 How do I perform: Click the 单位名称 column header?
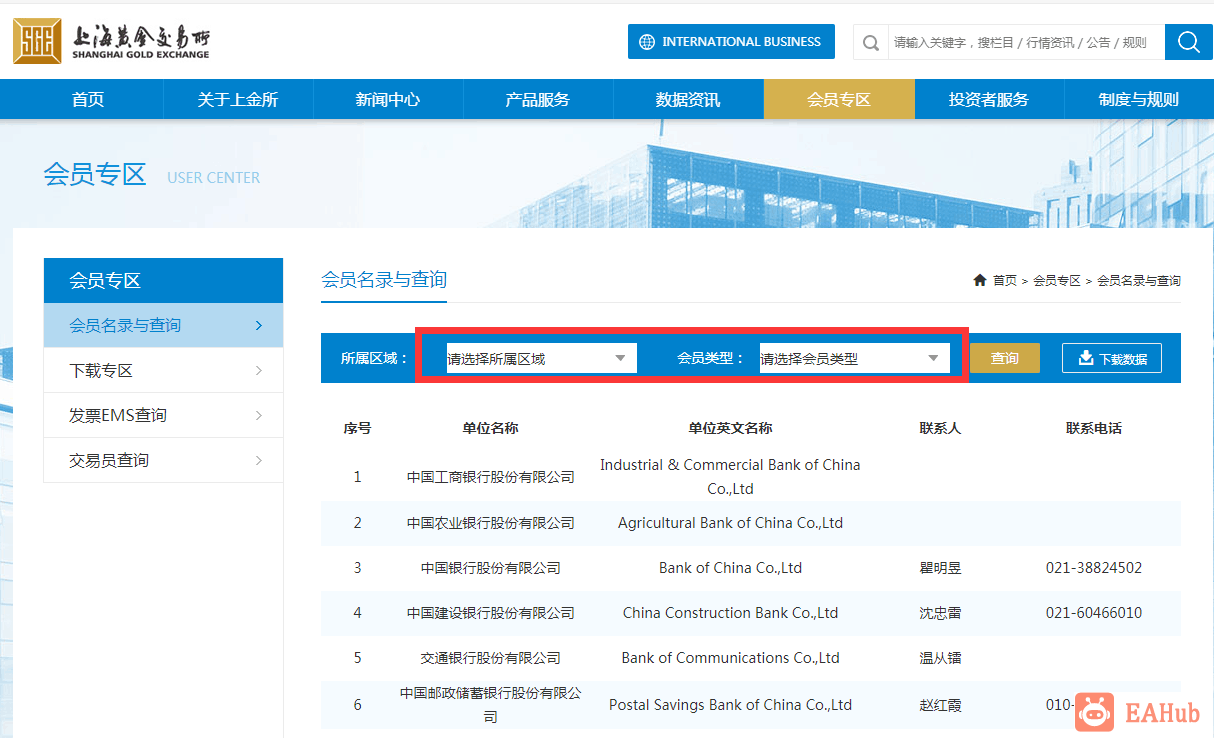coord(490,428)
